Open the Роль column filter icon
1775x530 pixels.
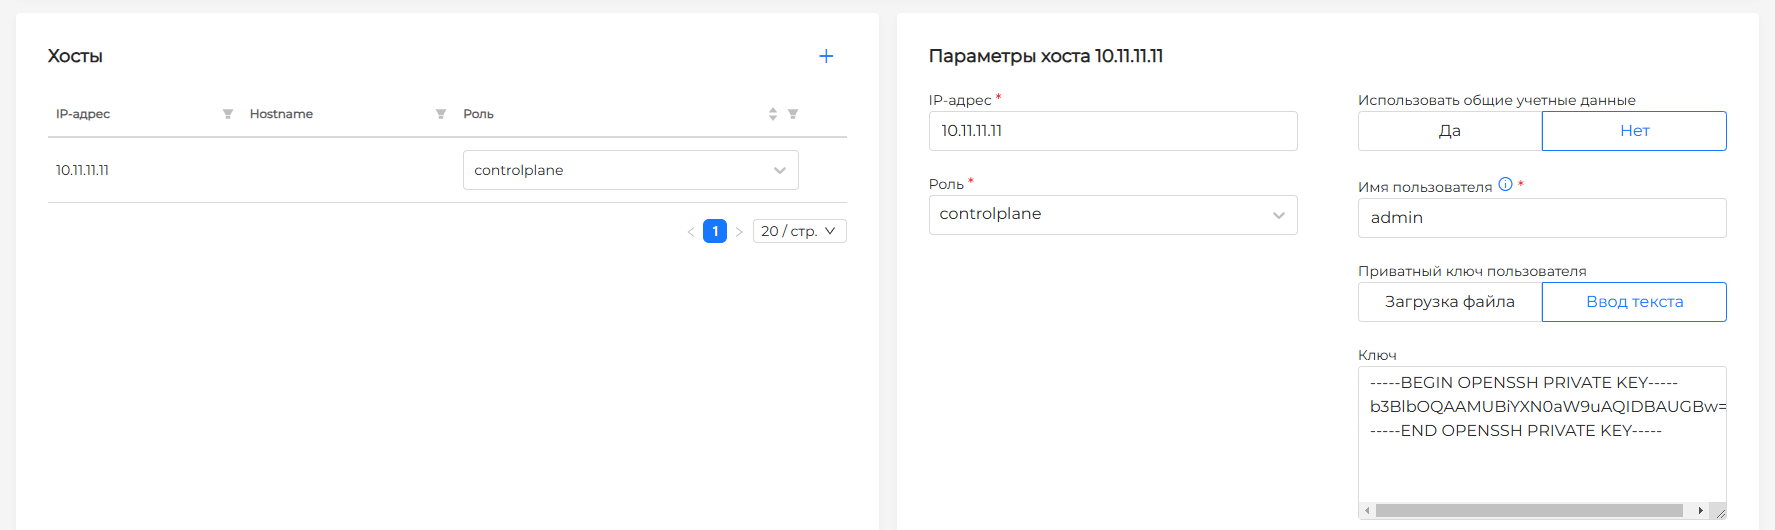tap(793, 114)
